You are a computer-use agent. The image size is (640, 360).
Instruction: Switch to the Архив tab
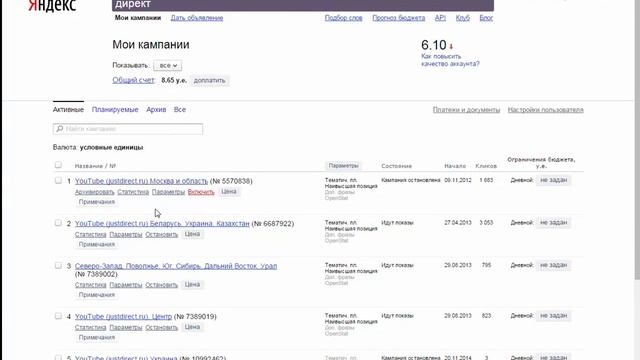click(x=156, y=109)
